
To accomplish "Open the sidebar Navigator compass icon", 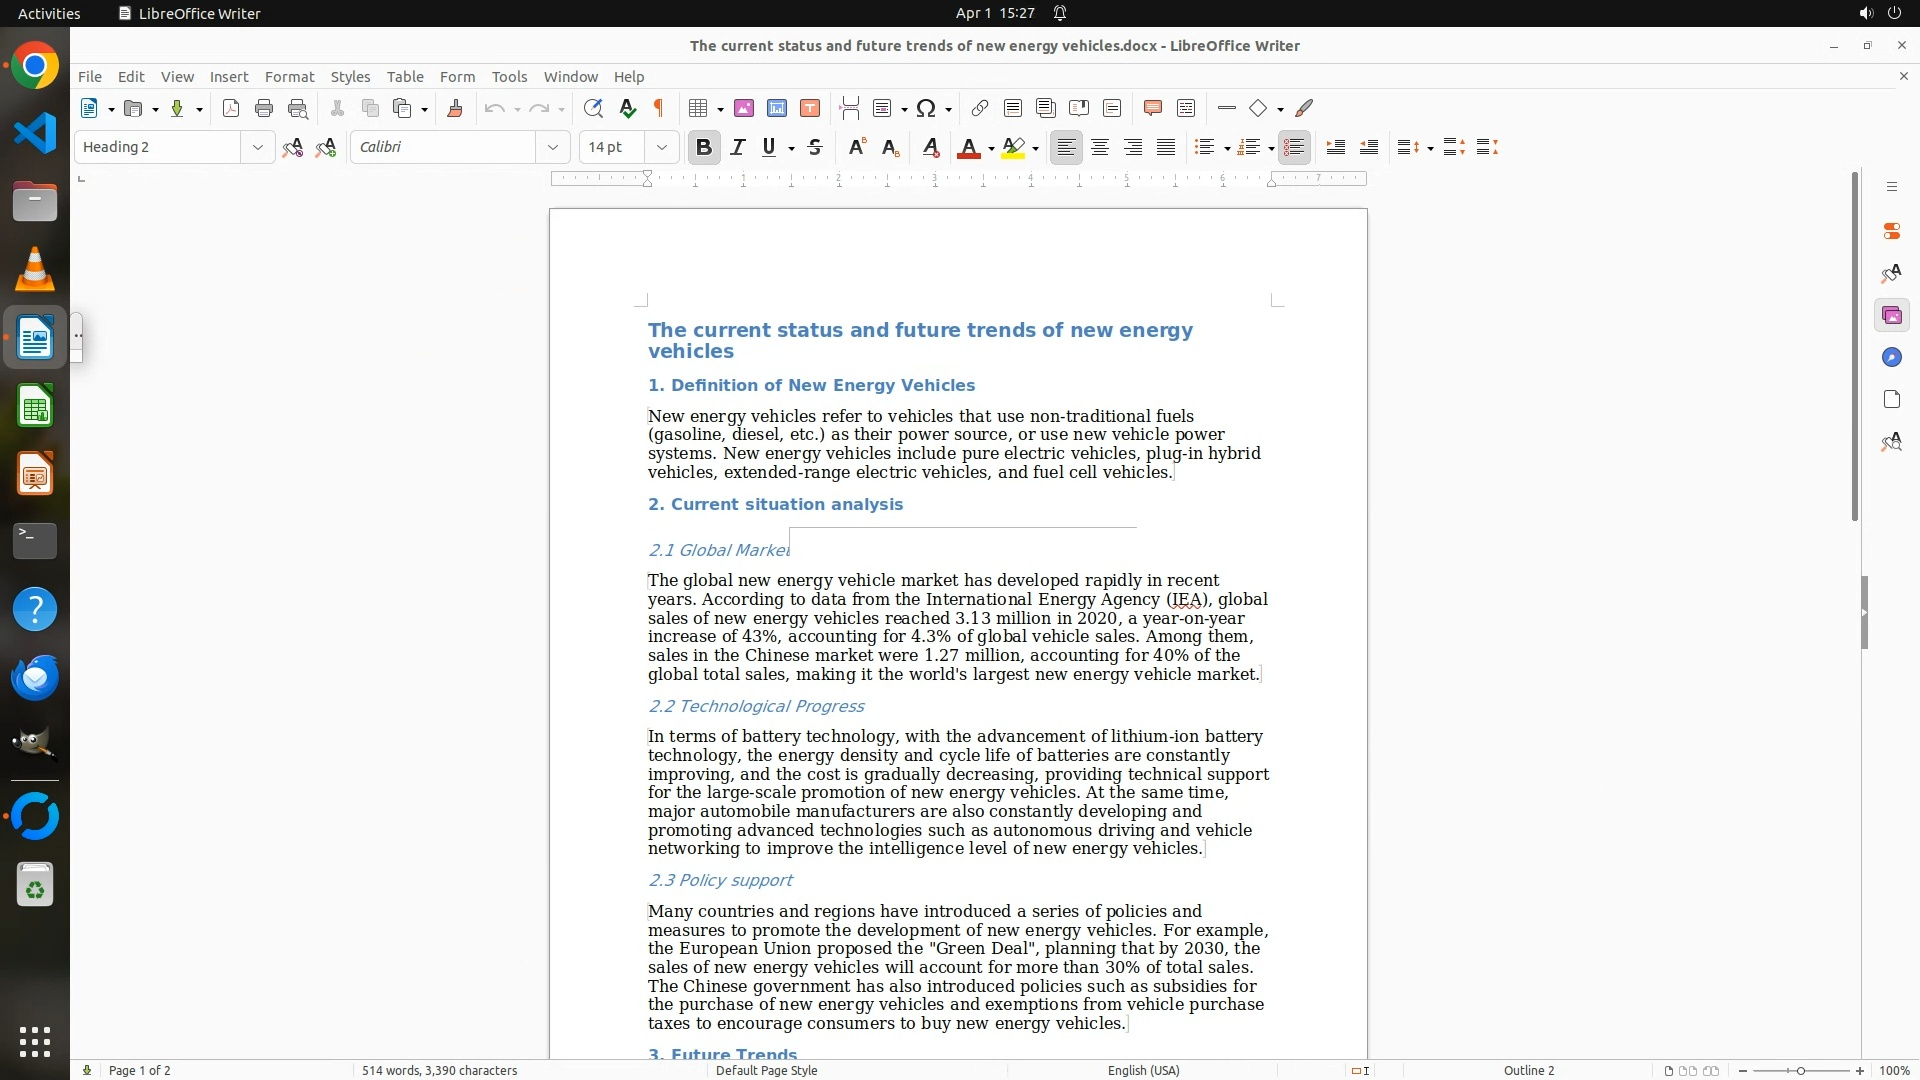I will point(1892,358).
